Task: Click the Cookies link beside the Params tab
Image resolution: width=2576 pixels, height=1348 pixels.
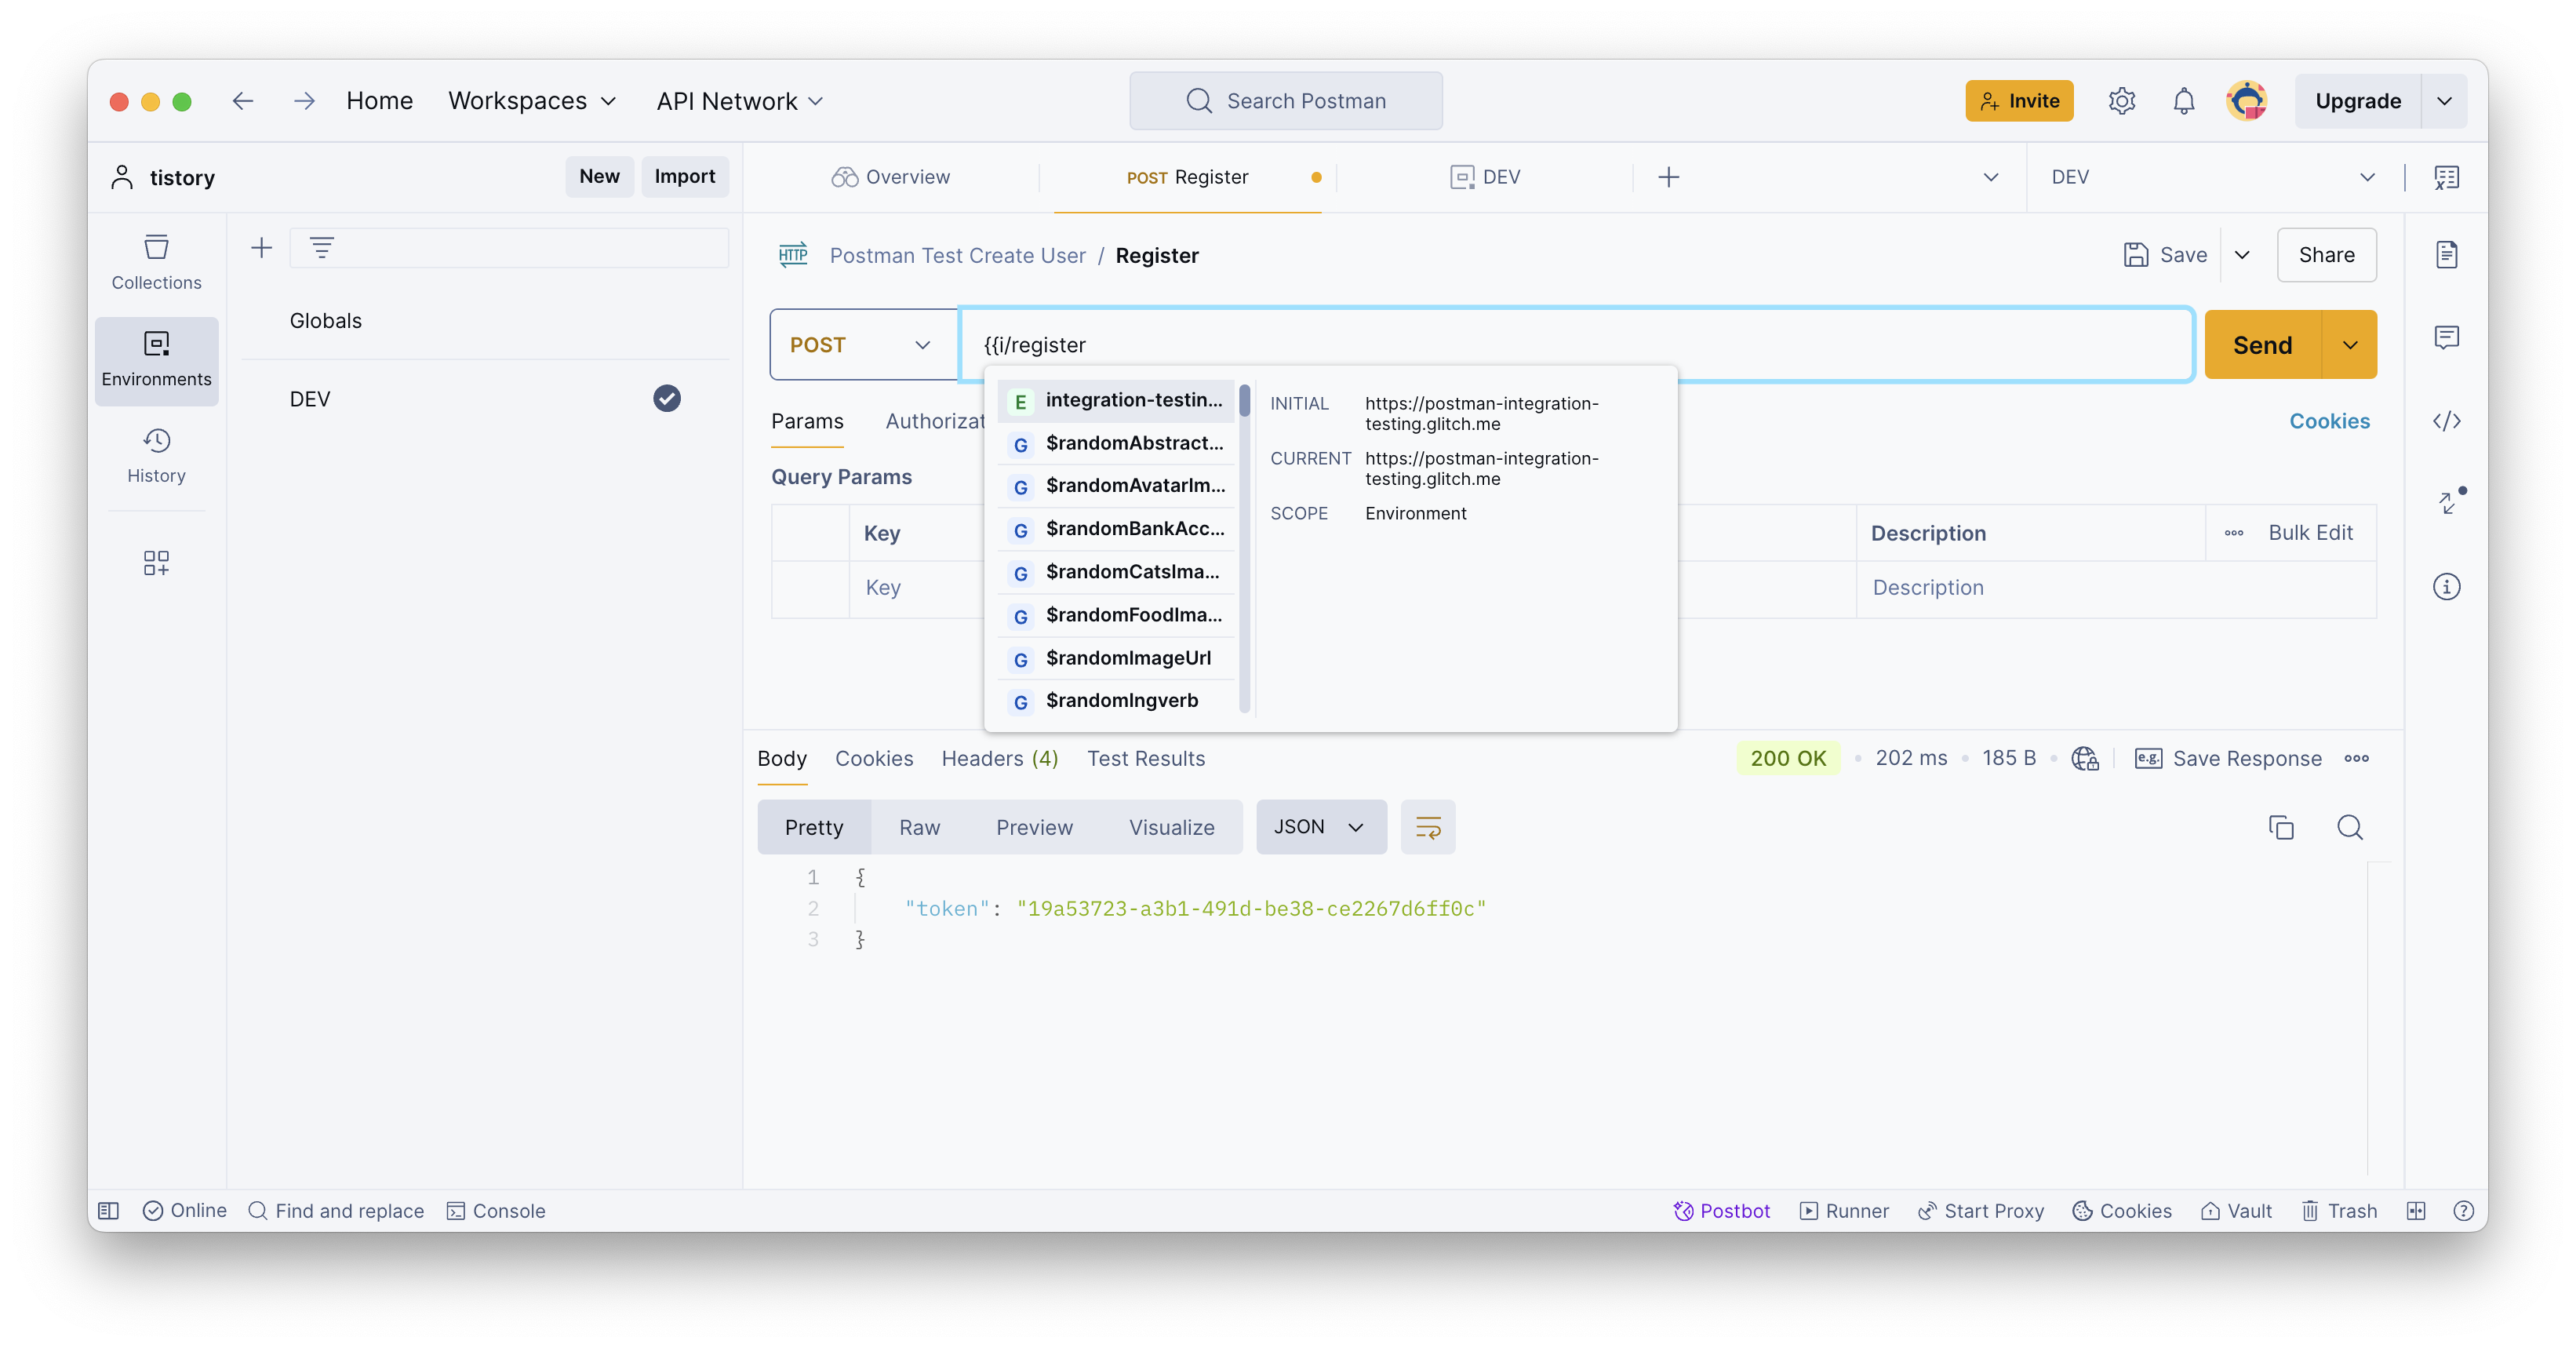Action: coord(2329,421)
